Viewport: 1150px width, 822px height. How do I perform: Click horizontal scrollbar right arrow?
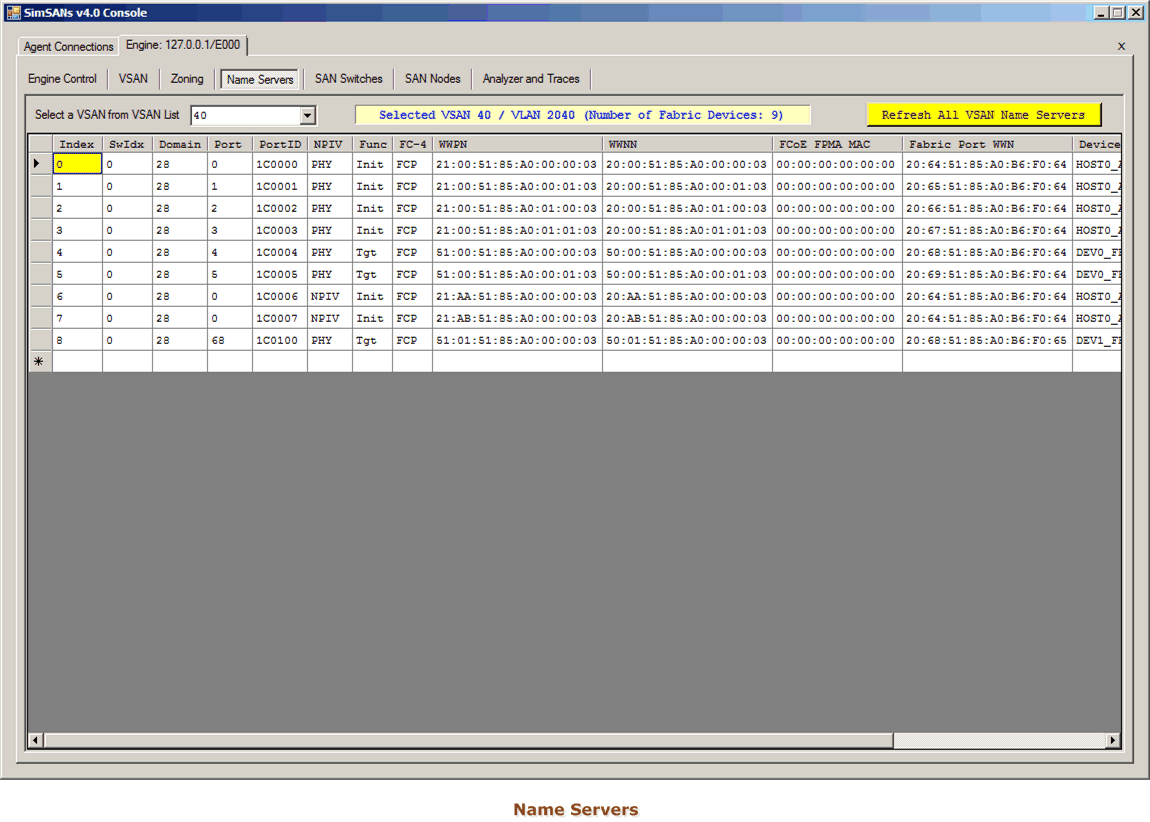[x=1113, y=741]
